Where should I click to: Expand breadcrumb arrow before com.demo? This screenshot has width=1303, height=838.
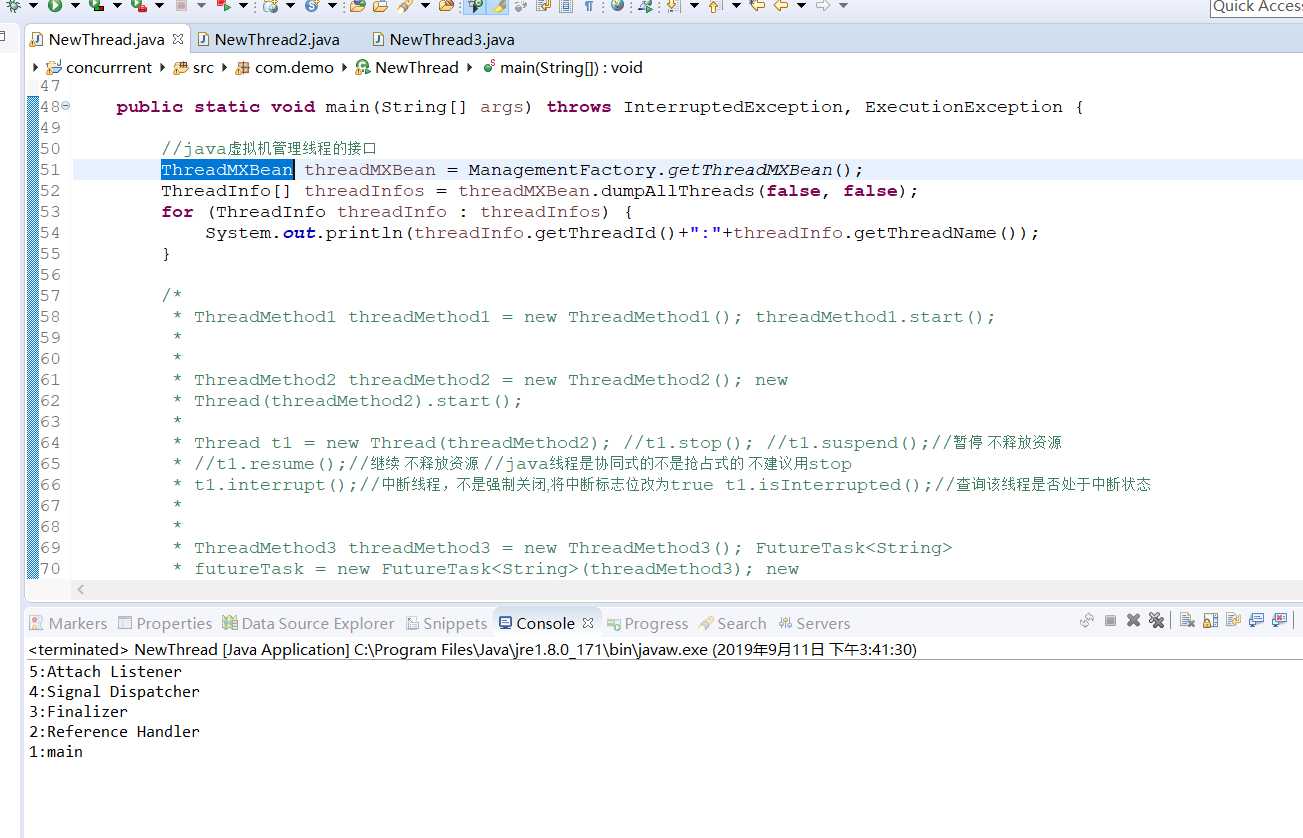(x=224, y=67)
